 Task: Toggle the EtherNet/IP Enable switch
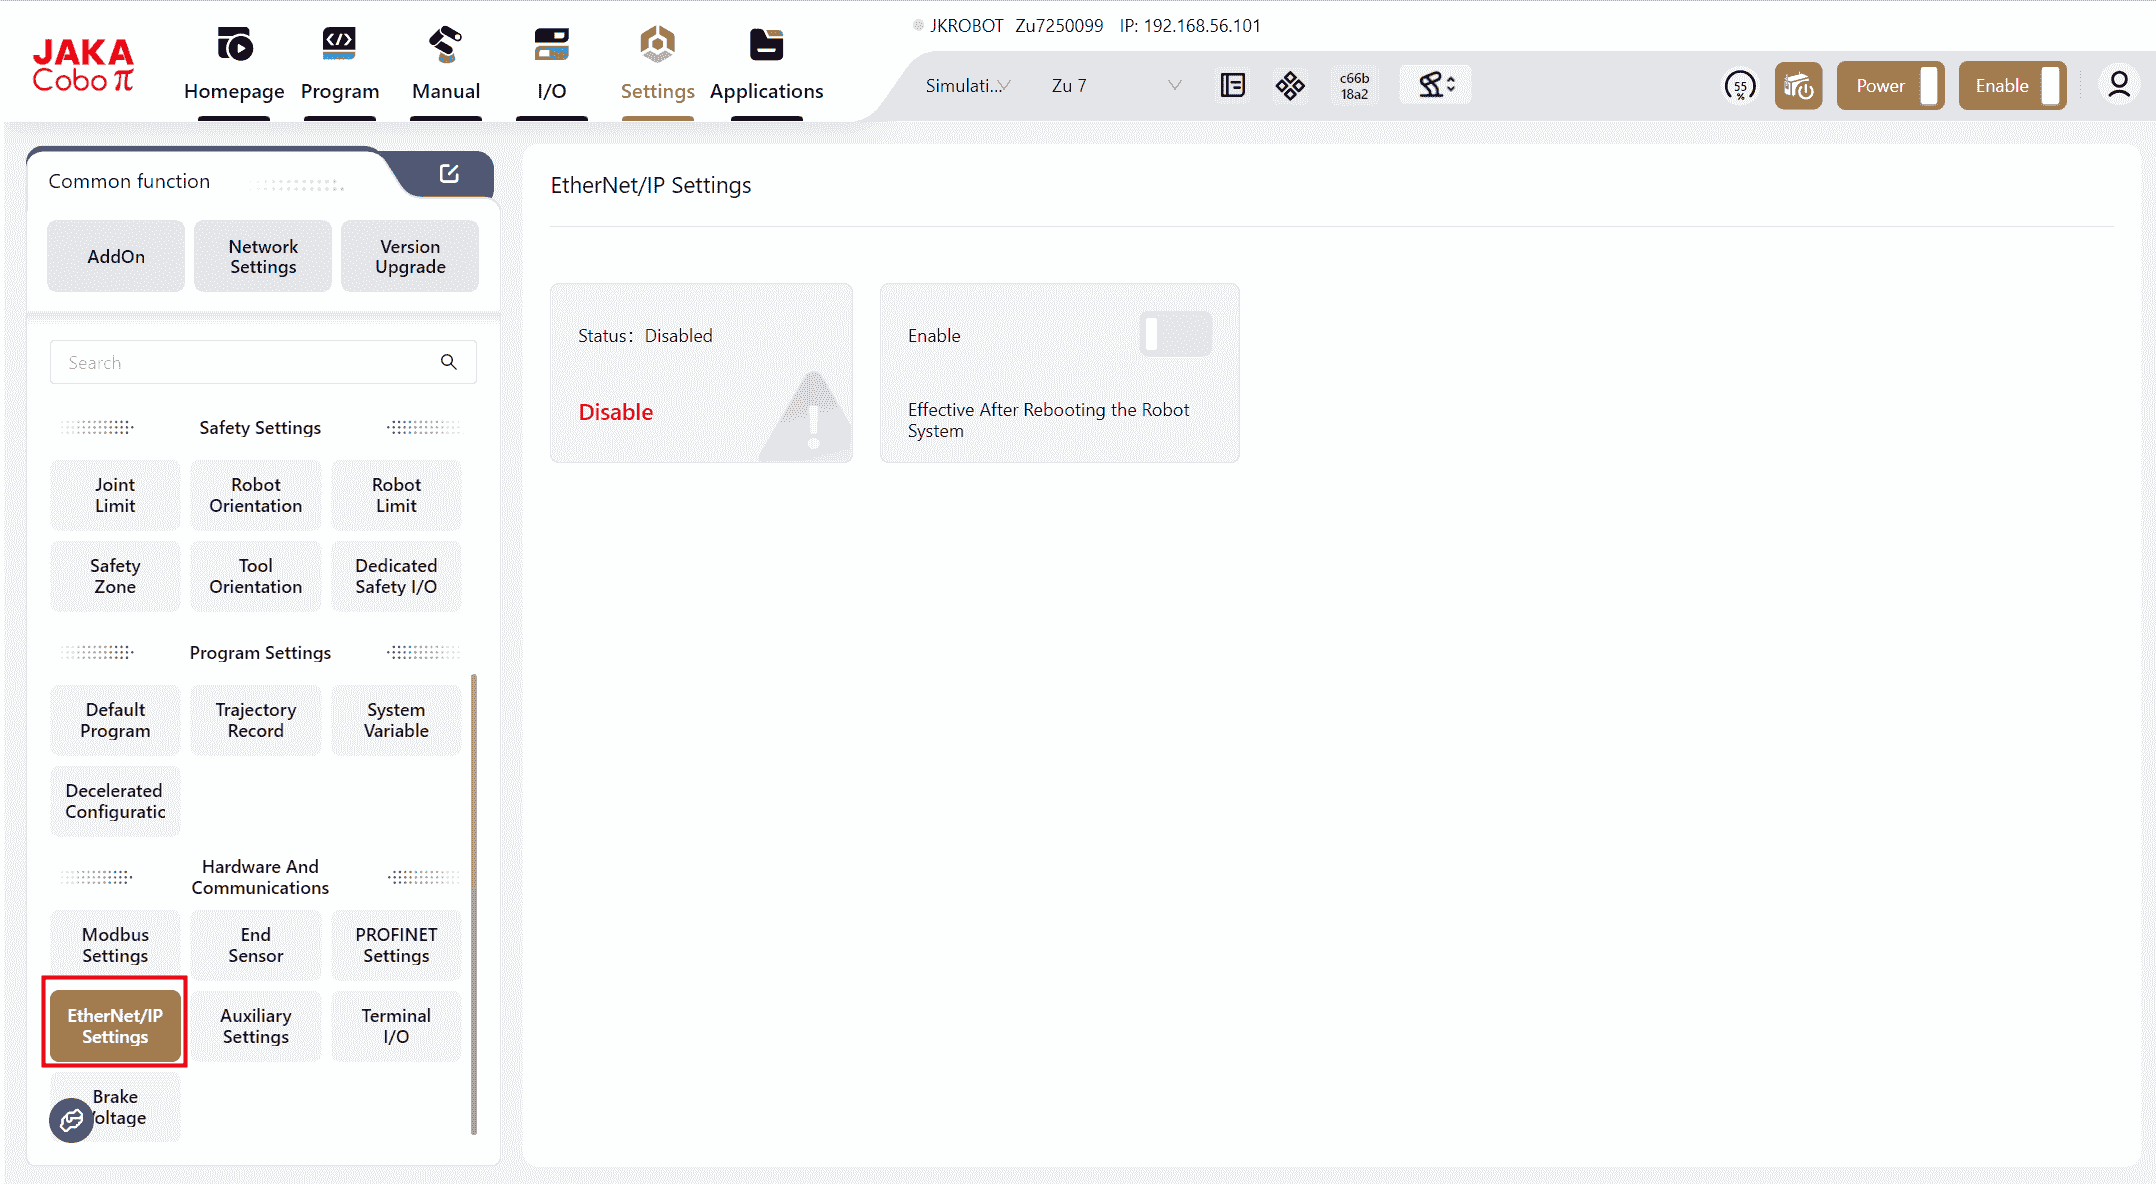[1175, 334]
